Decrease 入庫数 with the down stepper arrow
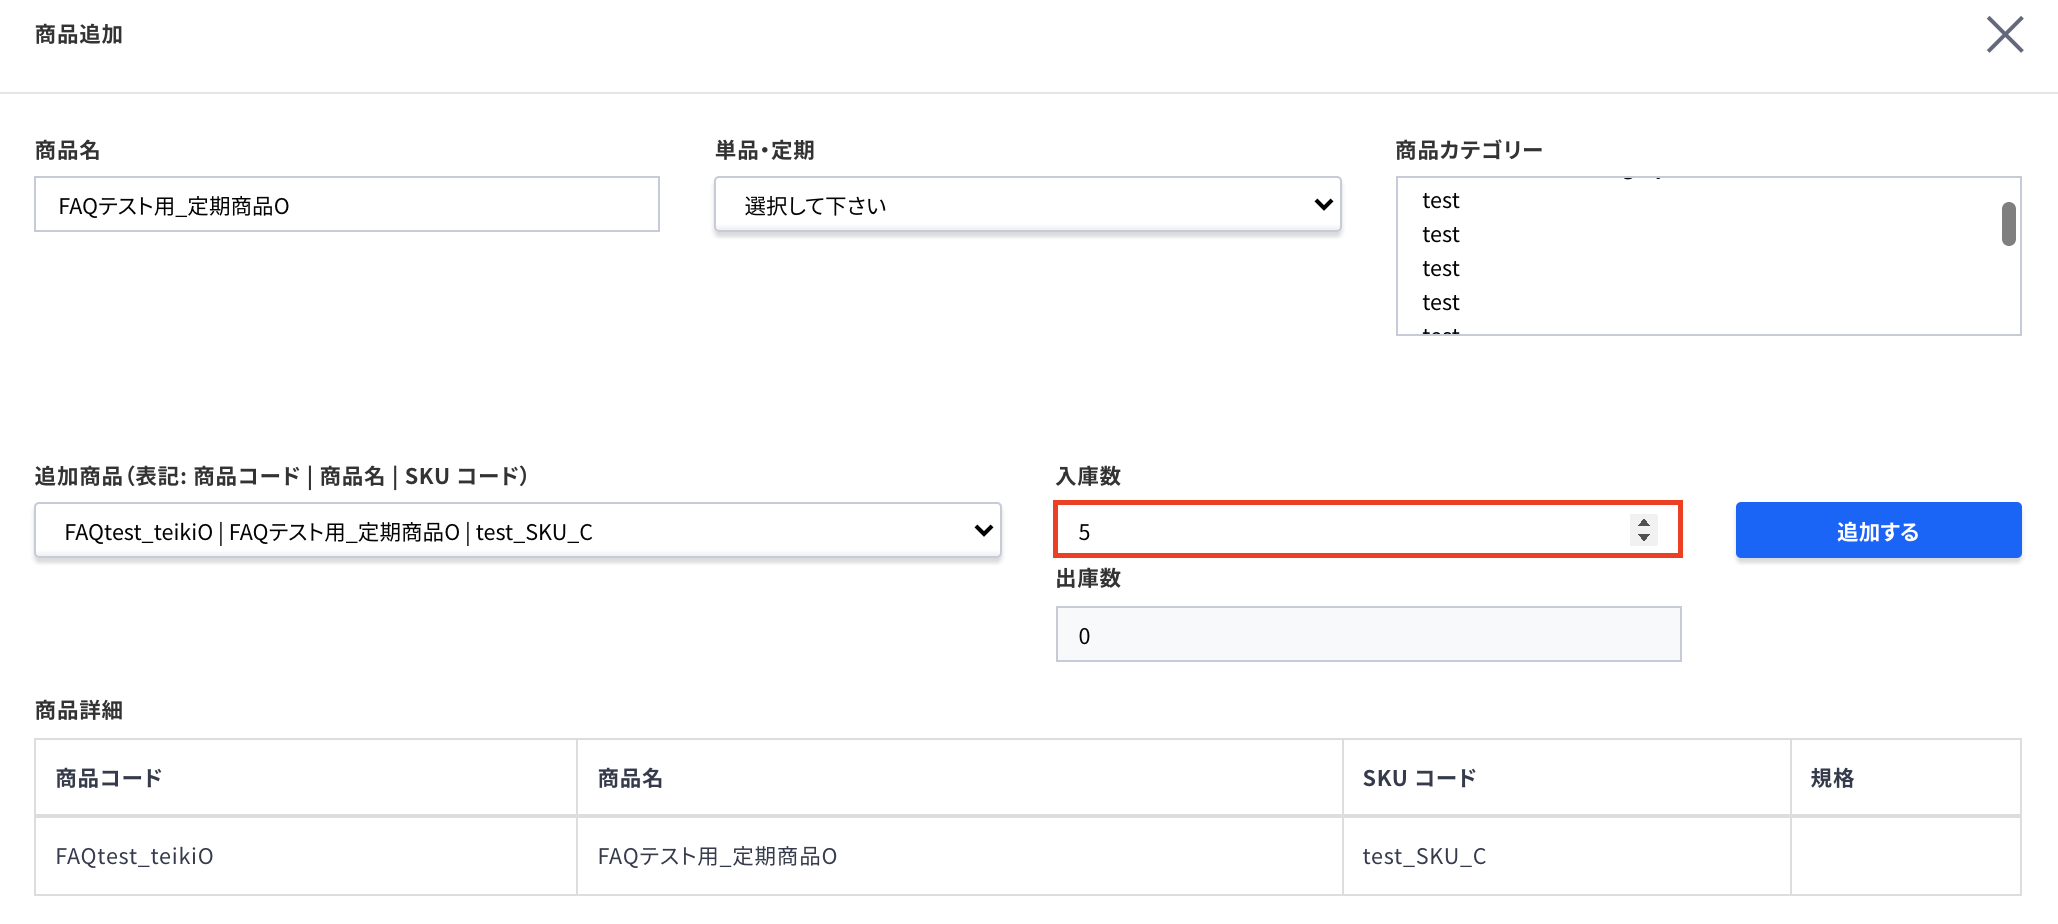 1643,538
